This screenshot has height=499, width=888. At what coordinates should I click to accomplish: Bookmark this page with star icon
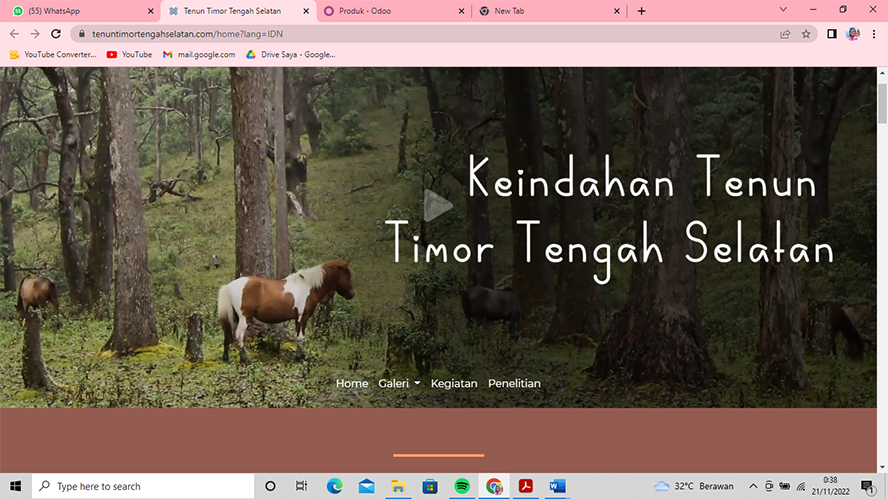pyautogui.click(x=806, y=34)
